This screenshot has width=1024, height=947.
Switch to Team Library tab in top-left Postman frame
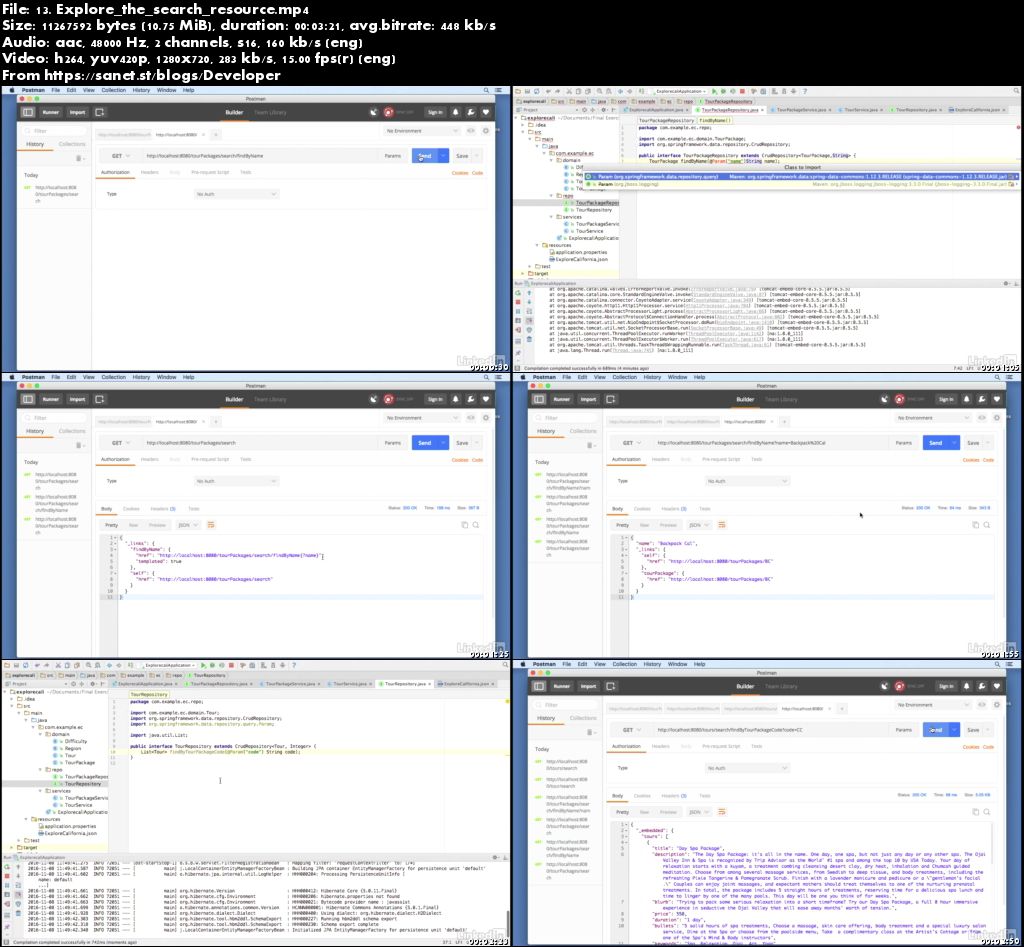[x=270, y=112]
